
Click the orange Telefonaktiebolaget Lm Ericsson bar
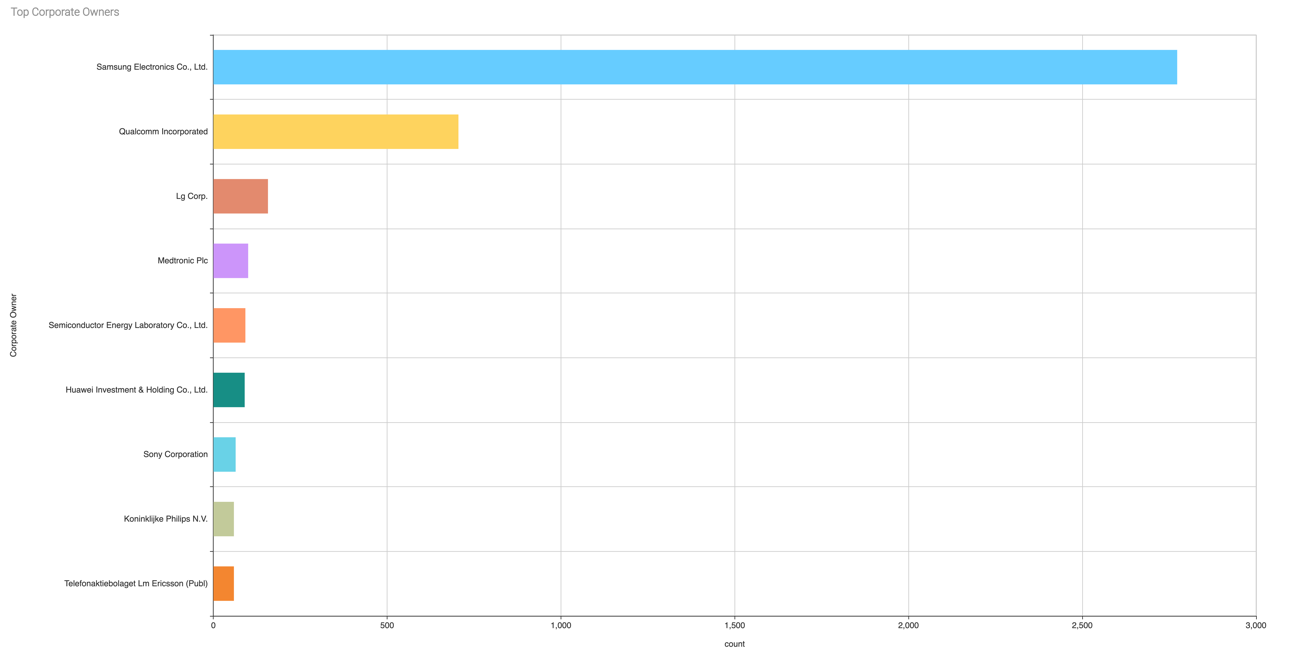(223, 583)
